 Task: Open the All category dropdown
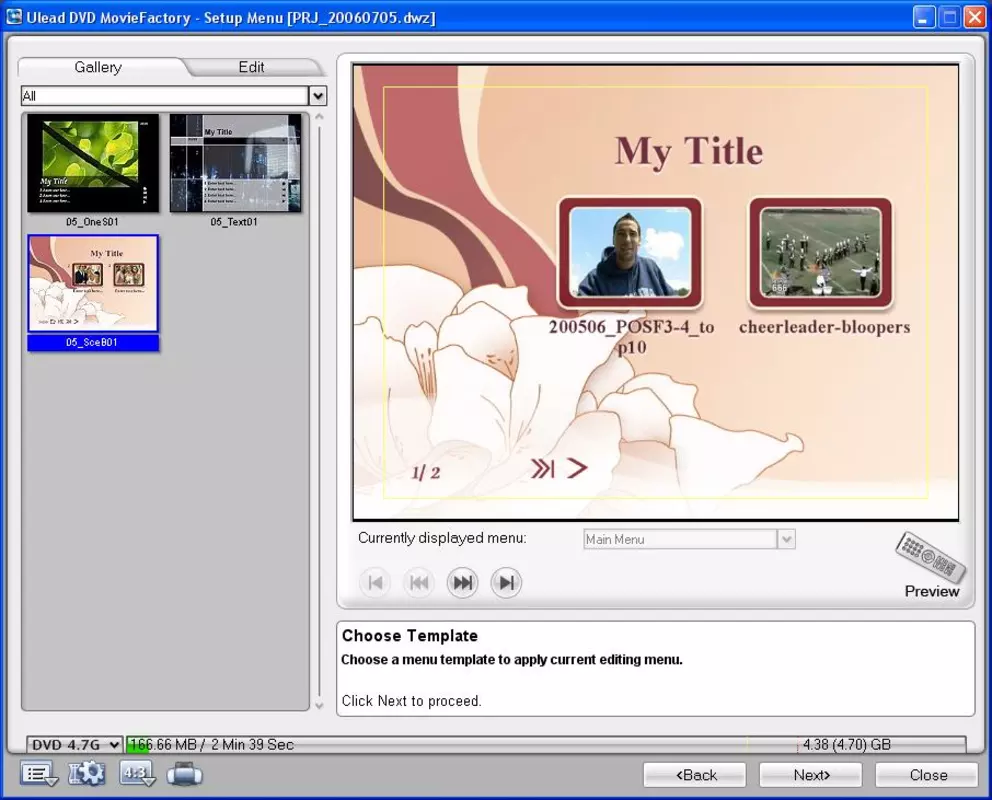coord(318,96)
